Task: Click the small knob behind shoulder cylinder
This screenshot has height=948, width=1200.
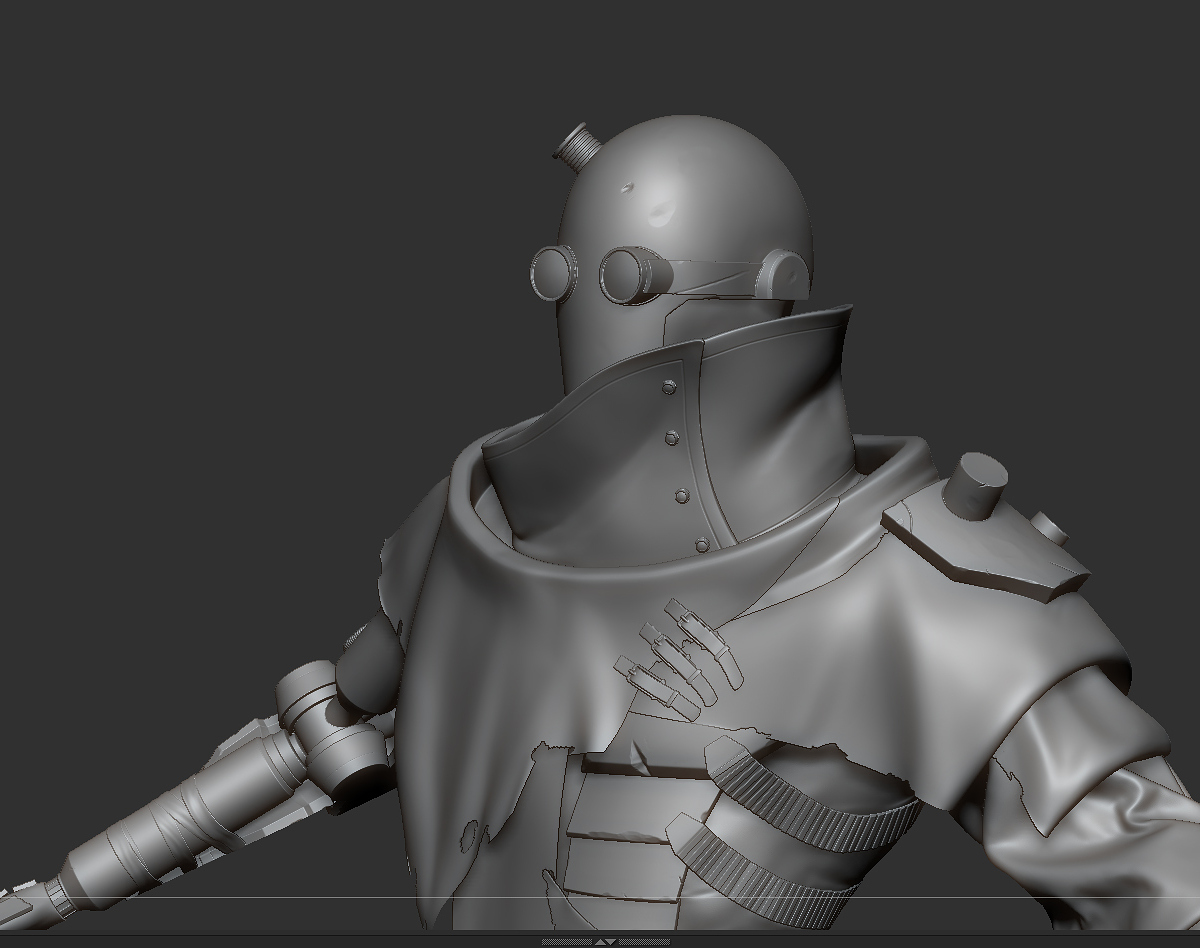Action: click(1048, 528)
